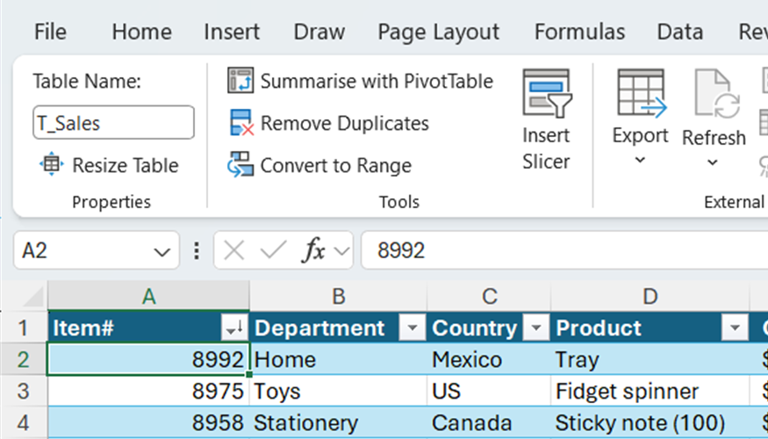Click the Refresh icon
Screen dimensions: 768x439
tap(717, 94)
